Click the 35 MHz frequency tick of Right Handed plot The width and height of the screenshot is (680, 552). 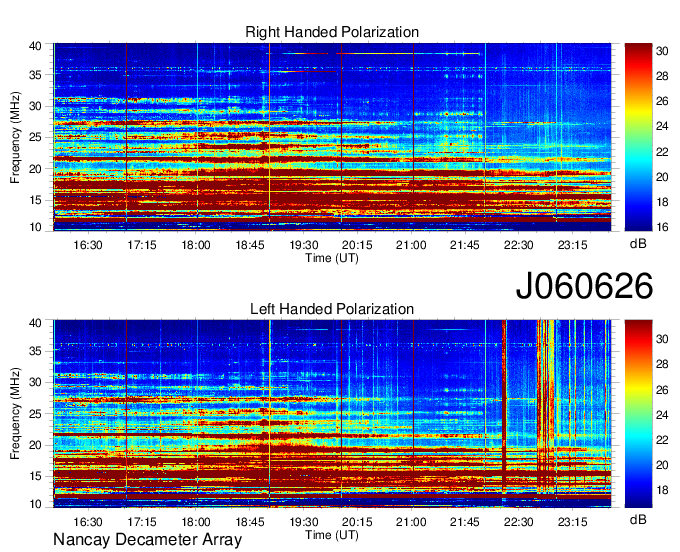(36, 75)
